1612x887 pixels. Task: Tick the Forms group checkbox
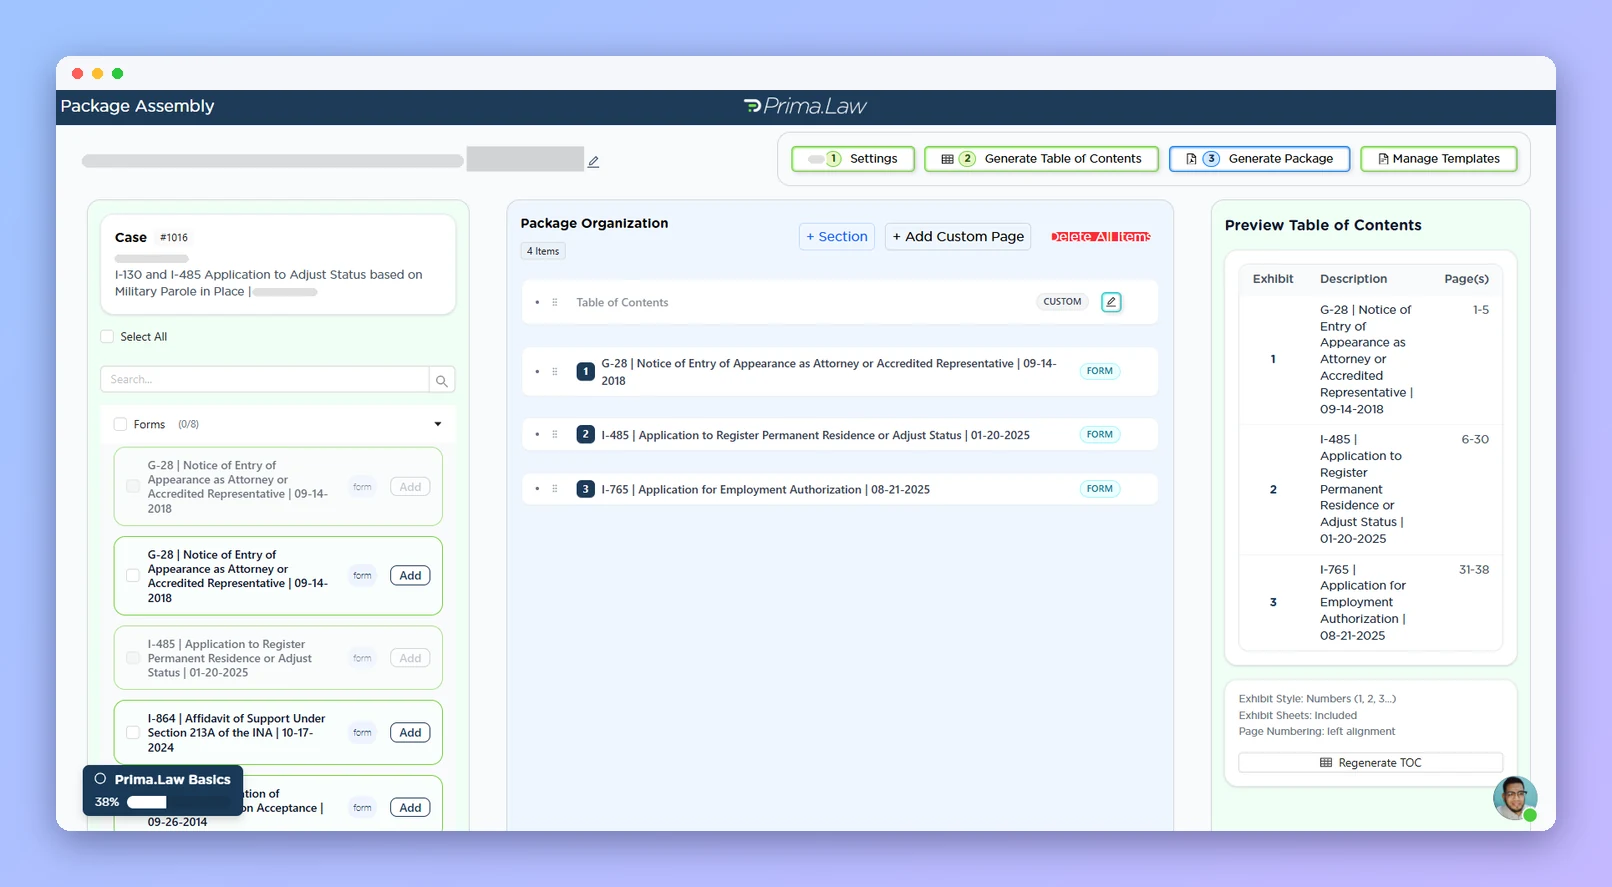click(121, 424)
